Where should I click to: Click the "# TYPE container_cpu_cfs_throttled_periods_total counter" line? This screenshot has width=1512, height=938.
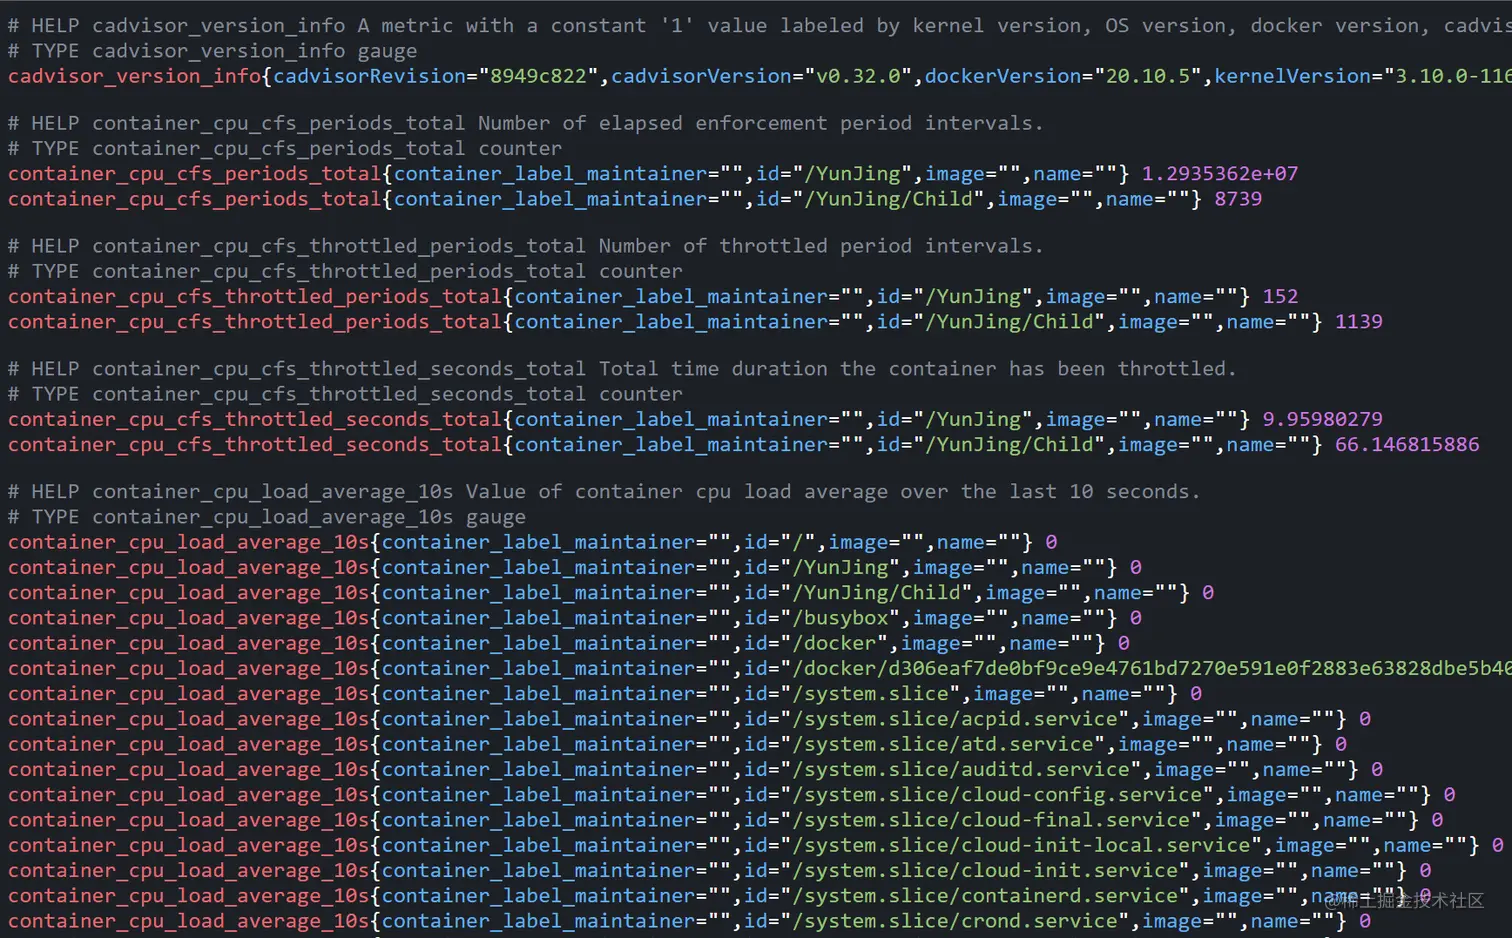345,271
